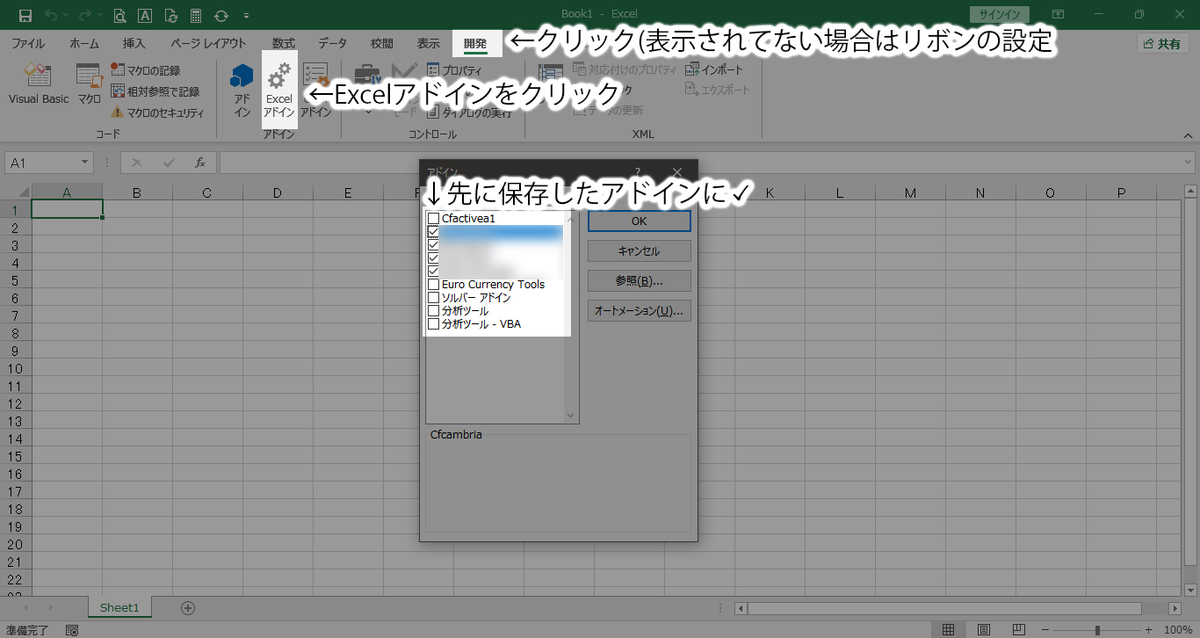The width and height of the screenshot is (1200, 638).
Task: Open the ファイル menu
Action: 28,43
